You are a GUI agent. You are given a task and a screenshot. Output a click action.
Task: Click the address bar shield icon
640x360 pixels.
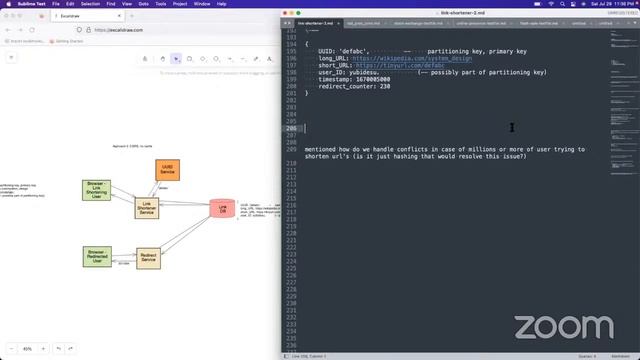coord(79,30)
